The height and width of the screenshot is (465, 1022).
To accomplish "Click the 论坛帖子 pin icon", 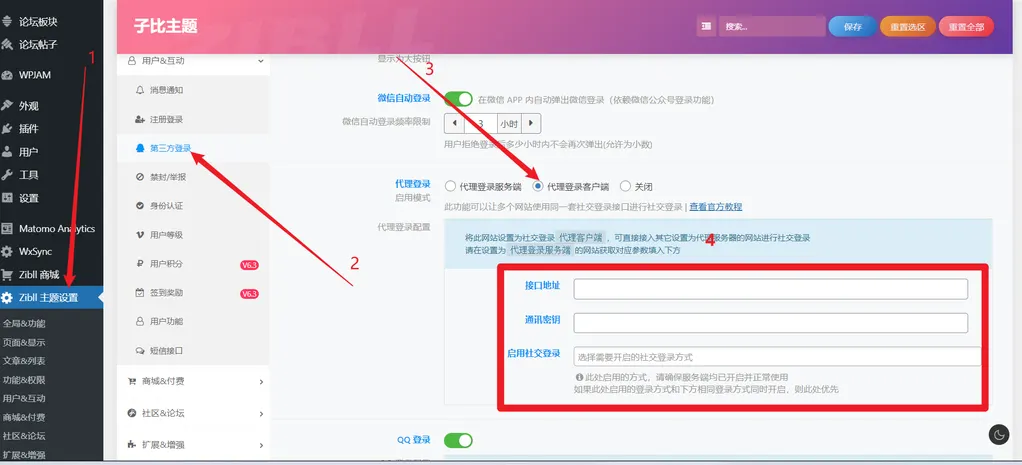I will tap(7, 45).
